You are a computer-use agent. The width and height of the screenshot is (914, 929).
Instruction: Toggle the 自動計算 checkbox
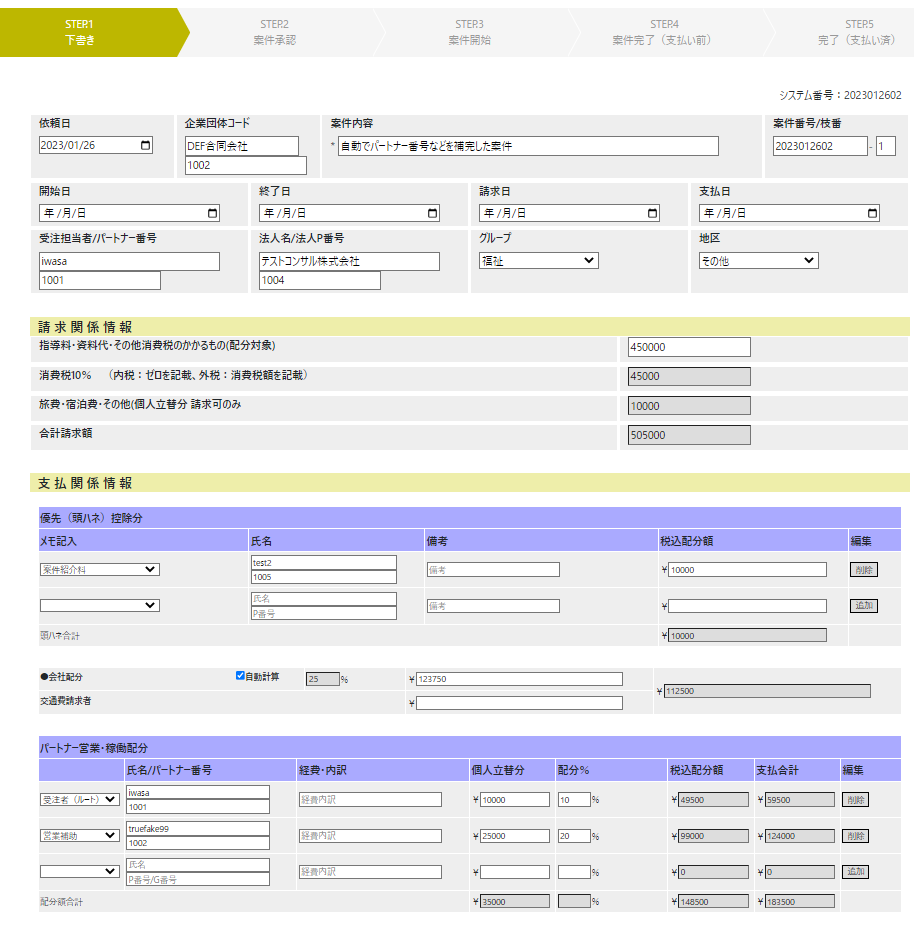(x=240, y=676)
